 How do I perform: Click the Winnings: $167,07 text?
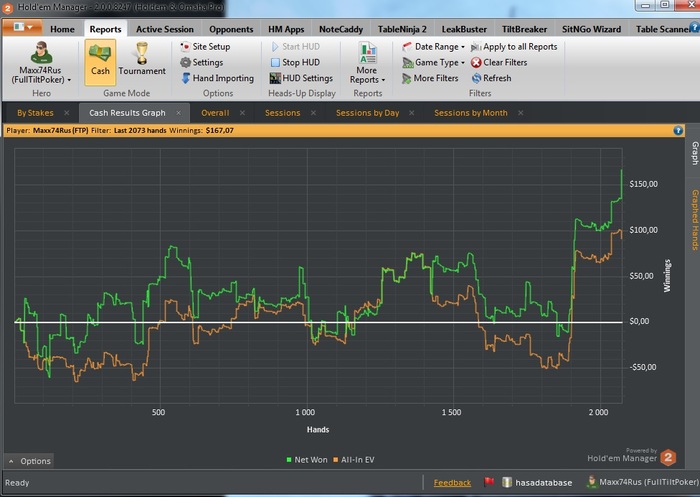click(201, 130)
